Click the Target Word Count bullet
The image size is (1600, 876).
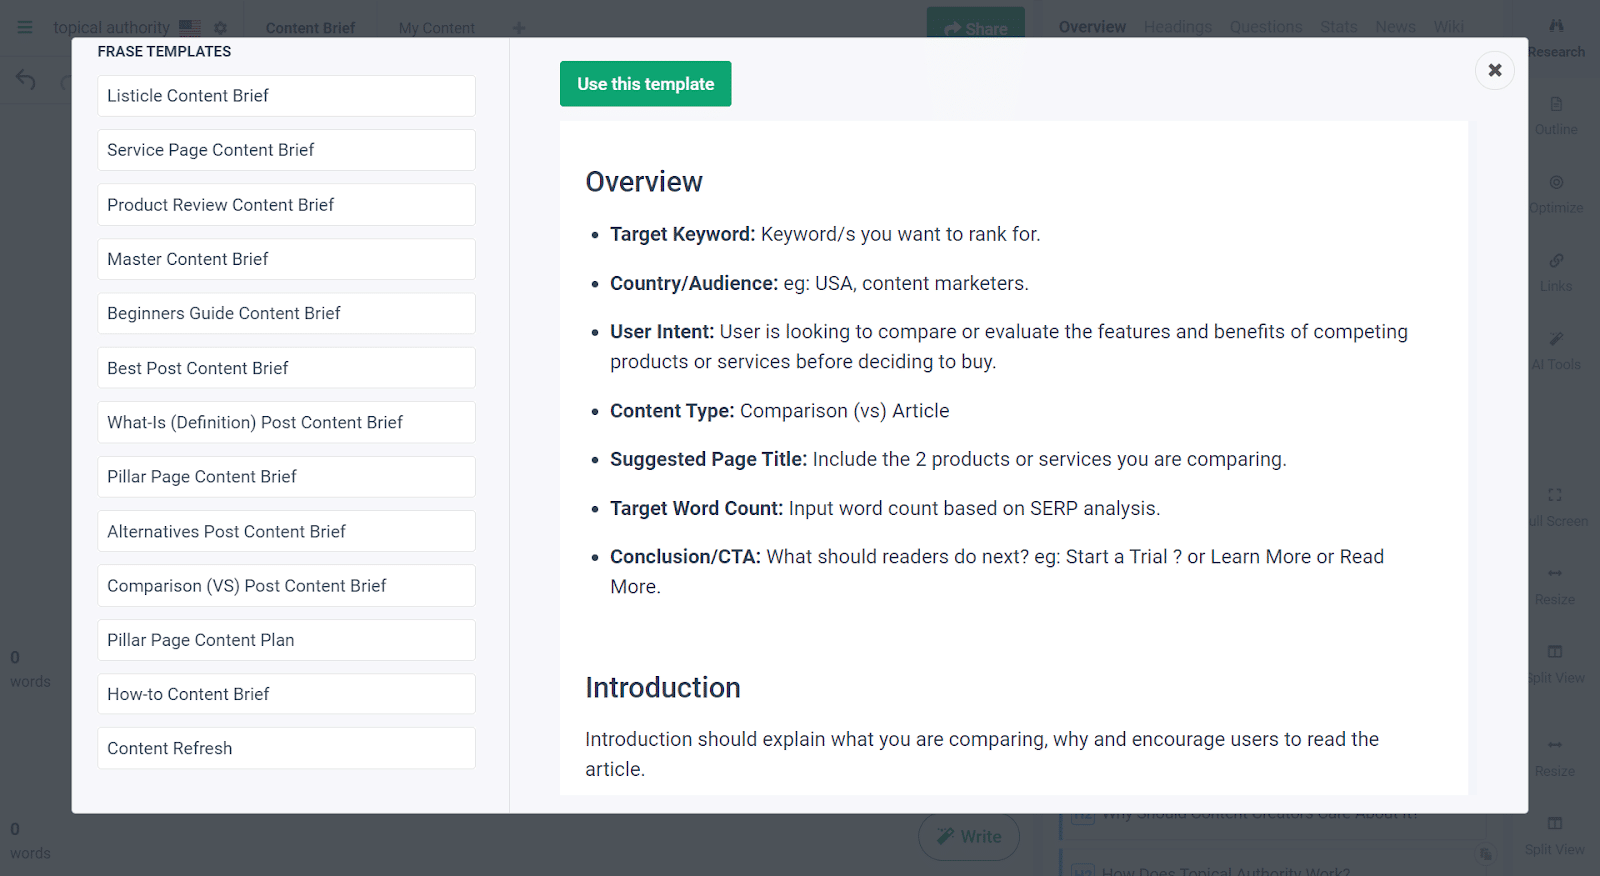885,508
